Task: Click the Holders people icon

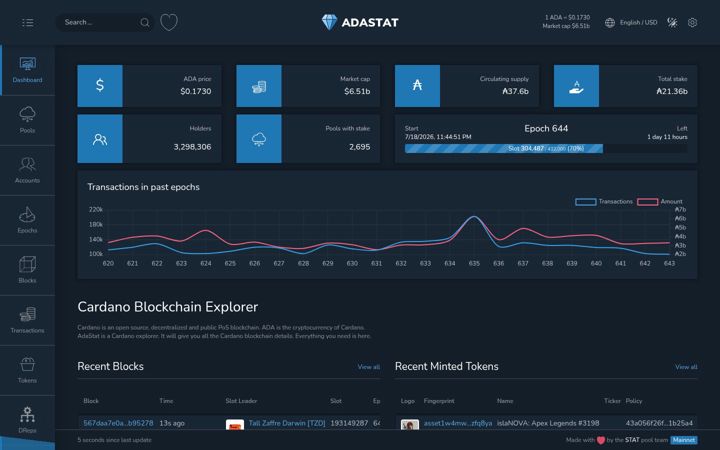Action: click(x=100, y=139)
